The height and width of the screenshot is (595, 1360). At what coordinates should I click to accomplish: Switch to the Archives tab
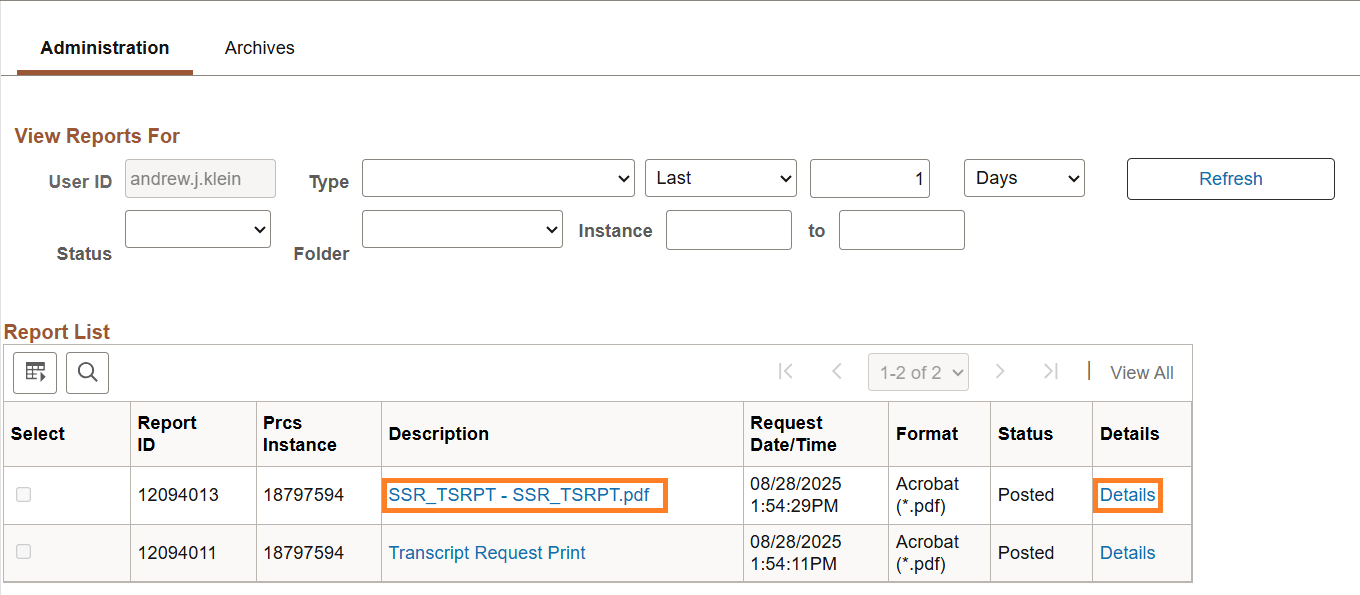259,47
